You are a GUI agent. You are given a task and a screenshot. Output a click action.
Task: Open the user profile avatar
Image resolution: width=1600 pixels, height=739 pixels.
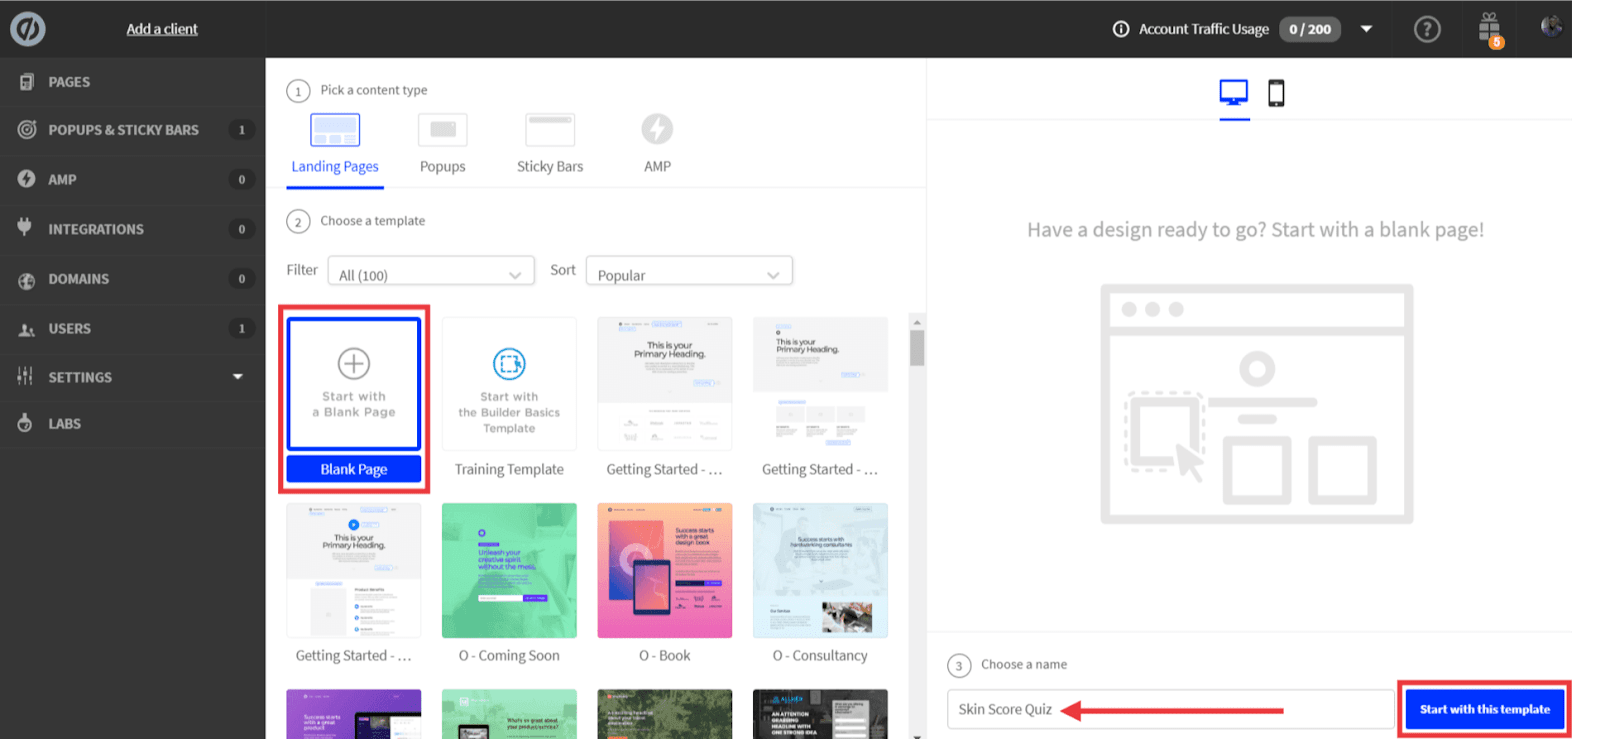click(x=1551, y=27)
